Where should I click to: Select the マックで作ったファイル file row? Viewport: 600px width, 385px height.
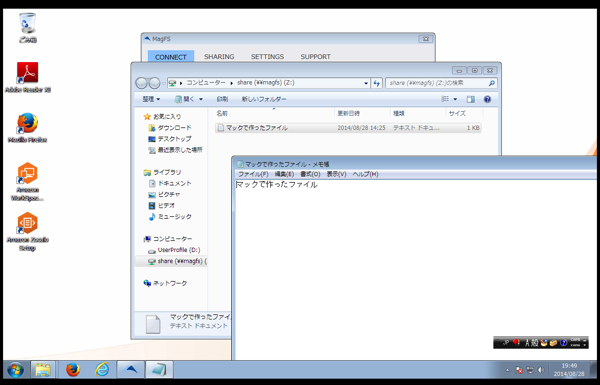pyautogui.click(x=348, y=128)
